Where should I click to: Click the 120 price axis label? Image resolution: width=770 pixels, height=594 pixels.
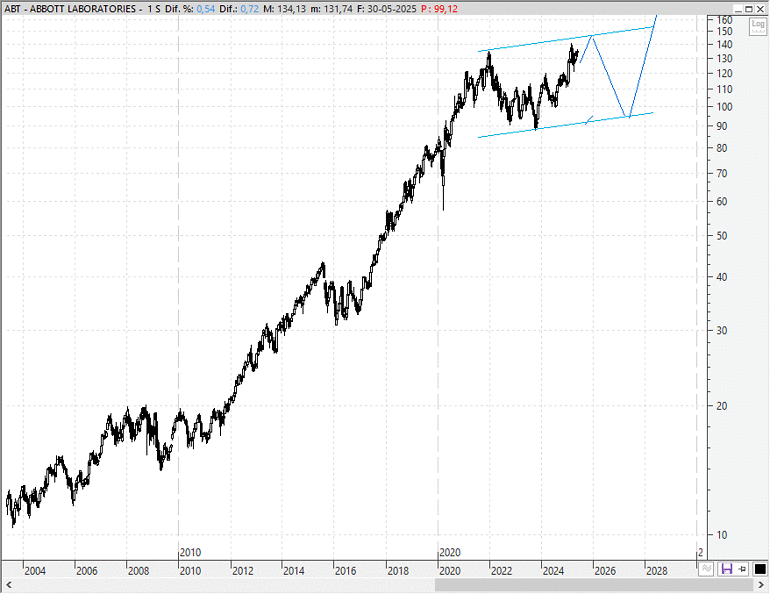point(724,74)
